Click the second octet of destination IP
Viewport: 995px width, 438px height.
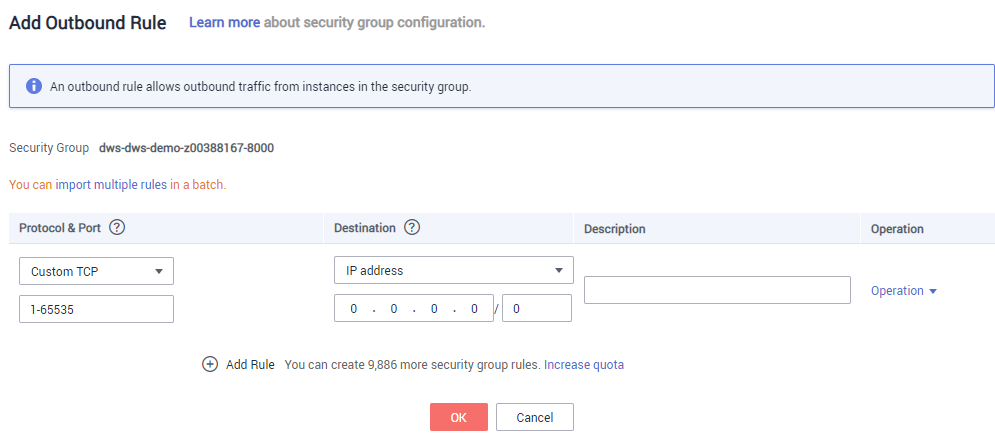coord(394,309)
